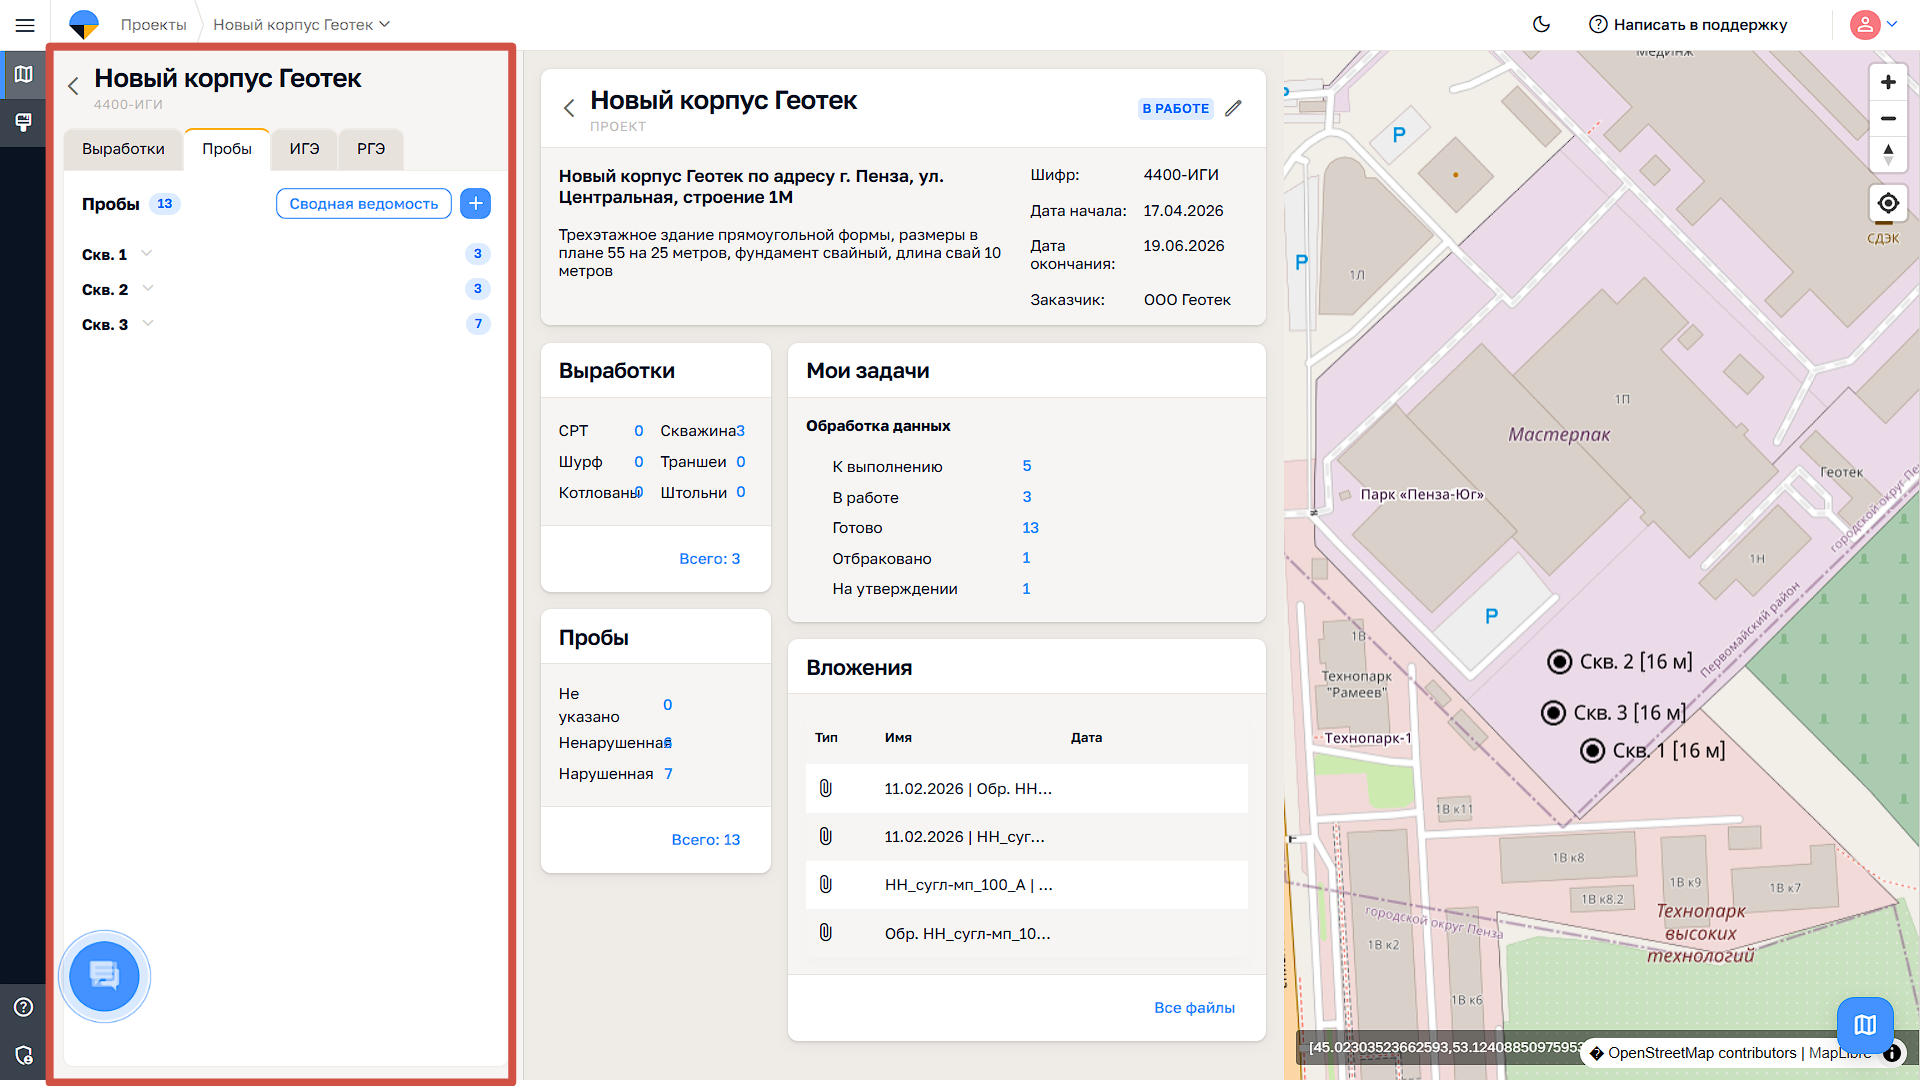Toggle dark mode moon icon
Viewport: 1920px width, 1086px height.
coord(1541,25)
